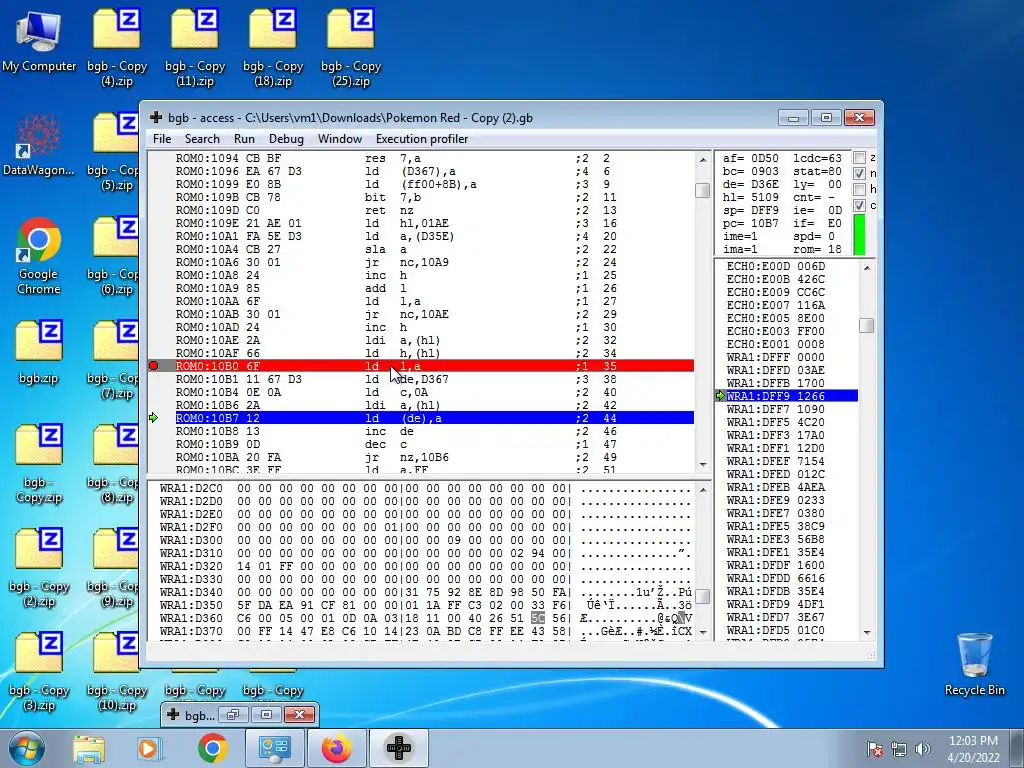Click the lcdc=63 register value
The height and width of the screenshot is (768, 1024).
pyautogui.click(x=817, y=158)
